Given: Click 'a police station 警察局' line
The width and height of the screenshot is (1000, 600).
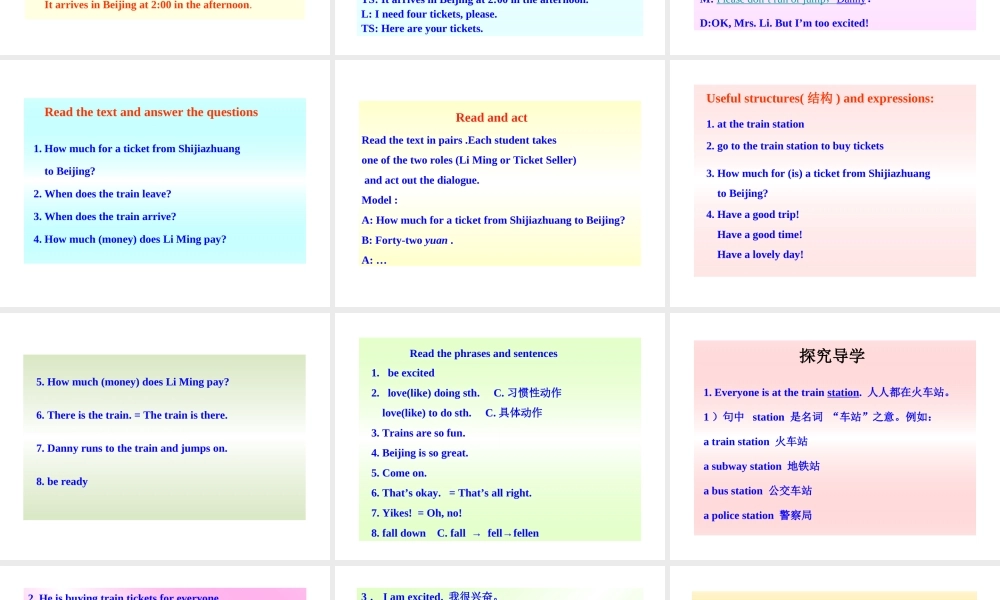Looking at the screenshot, I should pos(758,515).
